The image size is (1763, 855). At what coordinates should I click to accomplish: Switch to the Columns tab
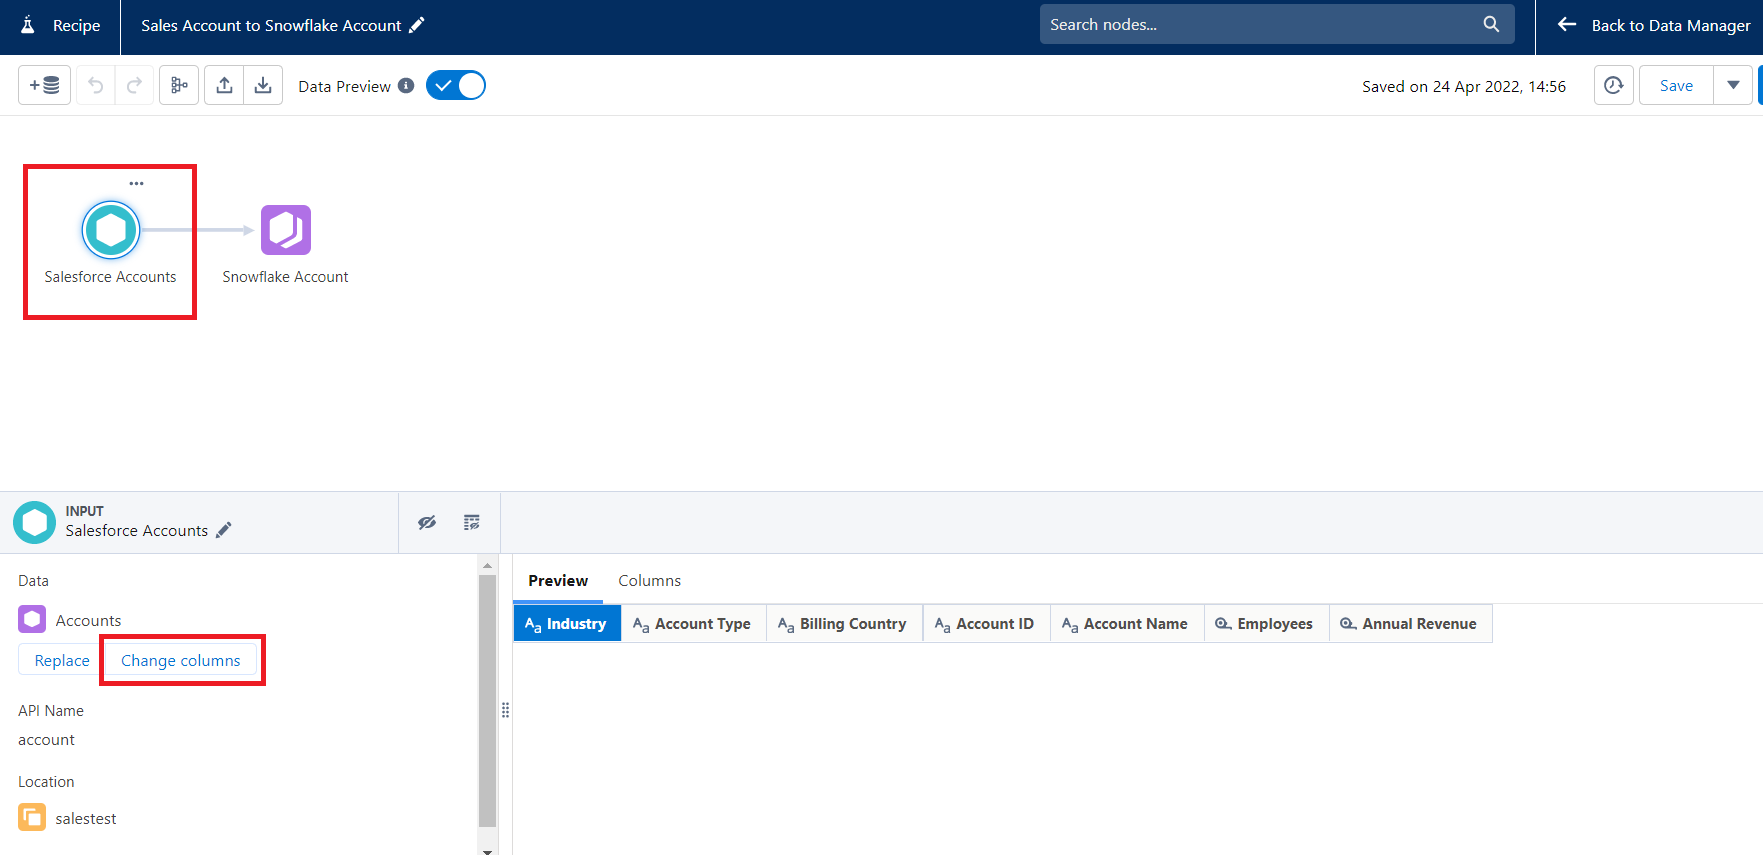point(650,581)
